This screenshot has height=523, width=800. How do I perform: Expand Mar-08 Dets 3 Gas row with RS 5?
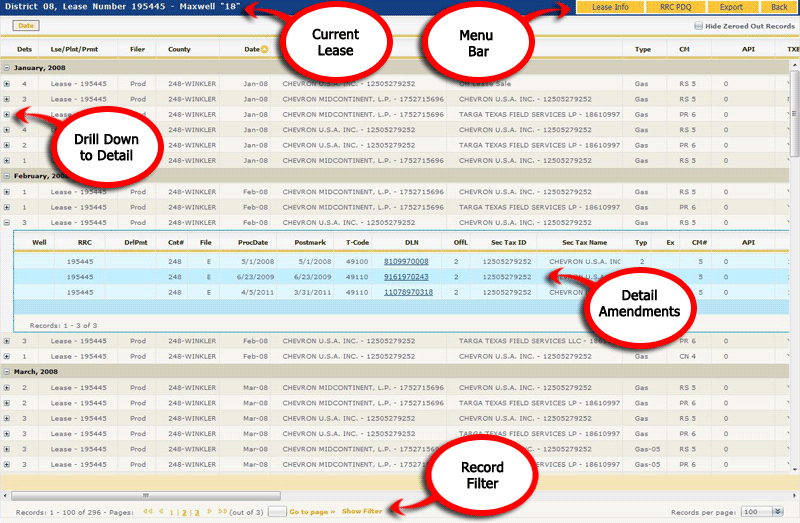coord(7,418)
